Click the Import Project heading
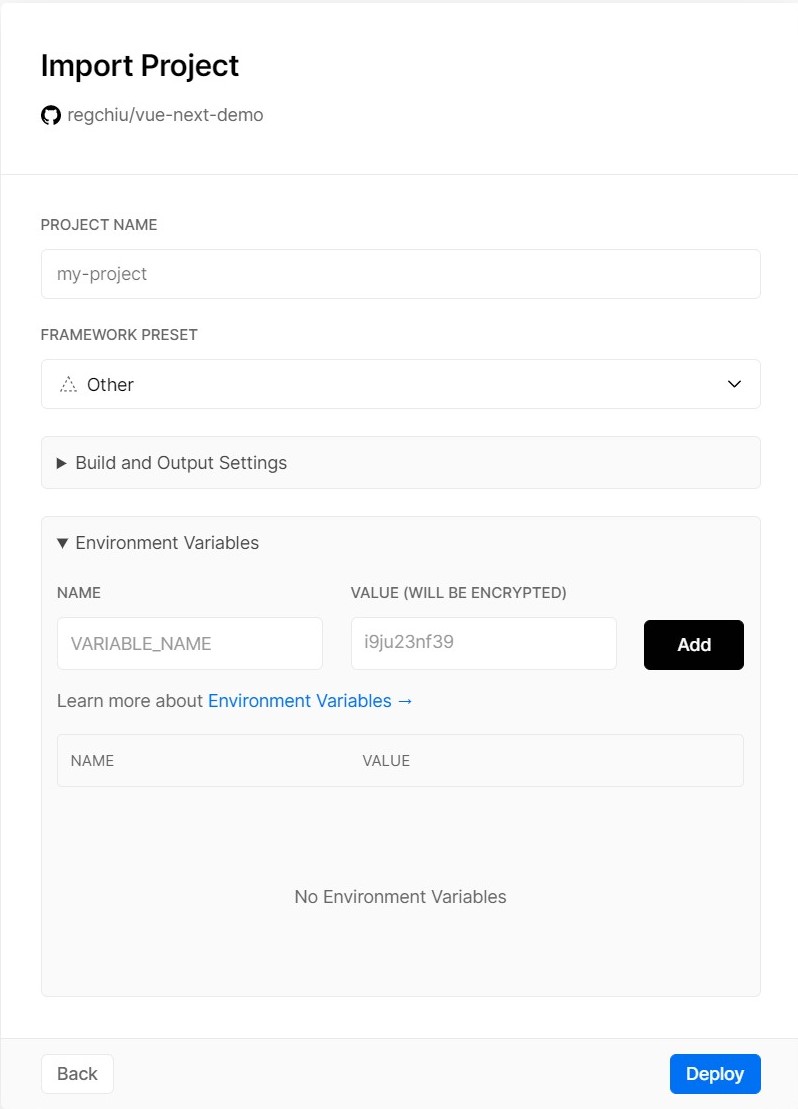Screen dimensions: 798x1109 pos(140,66)
